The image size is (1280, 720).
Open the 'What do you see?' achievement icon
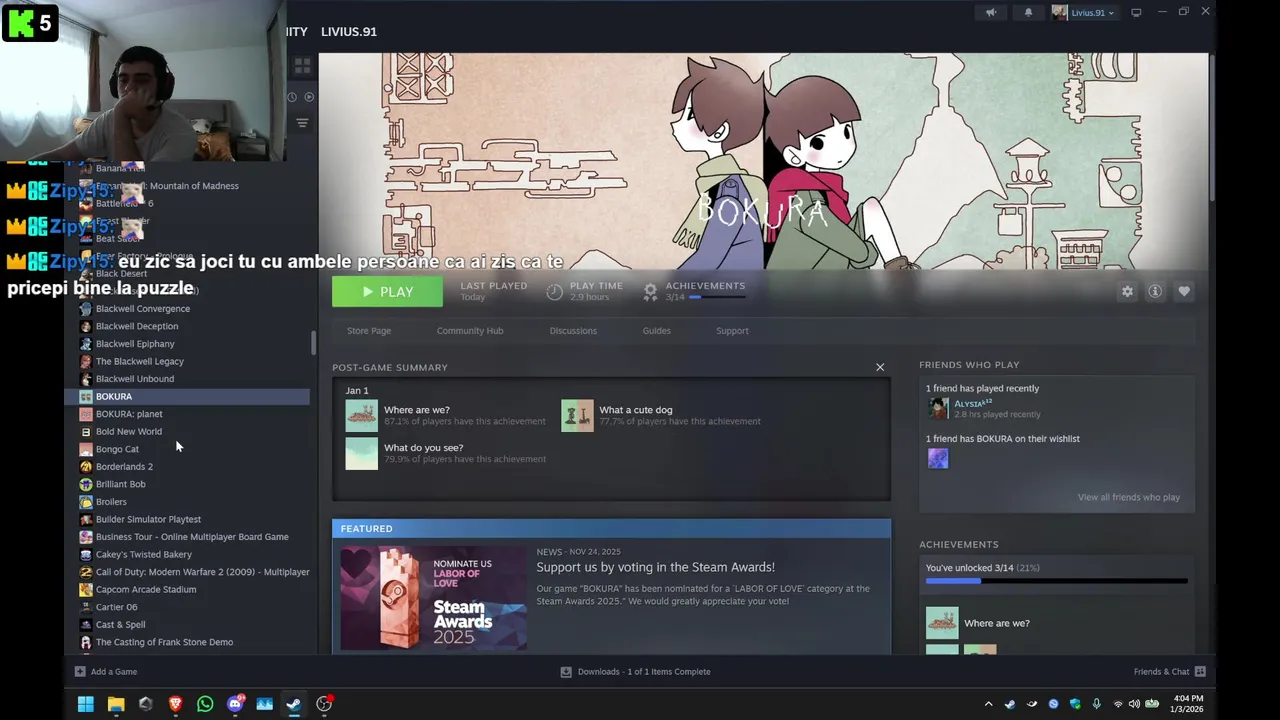(x=362, y=453)
